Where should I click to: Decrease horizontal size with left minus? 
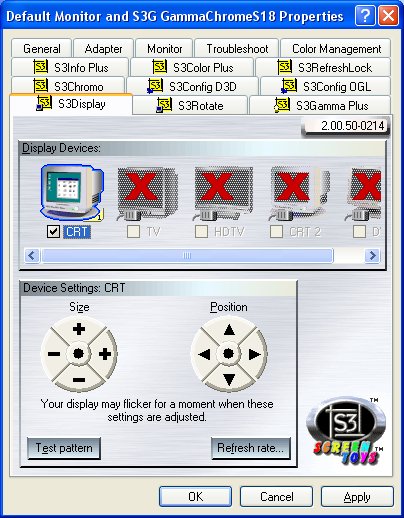pyautogui.click(x=54, y=354)
